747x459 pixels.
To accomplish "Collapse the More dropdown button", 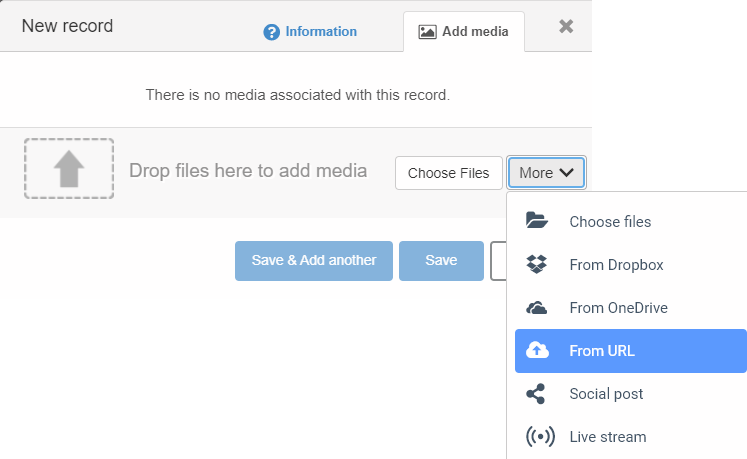I will (546, 173).
